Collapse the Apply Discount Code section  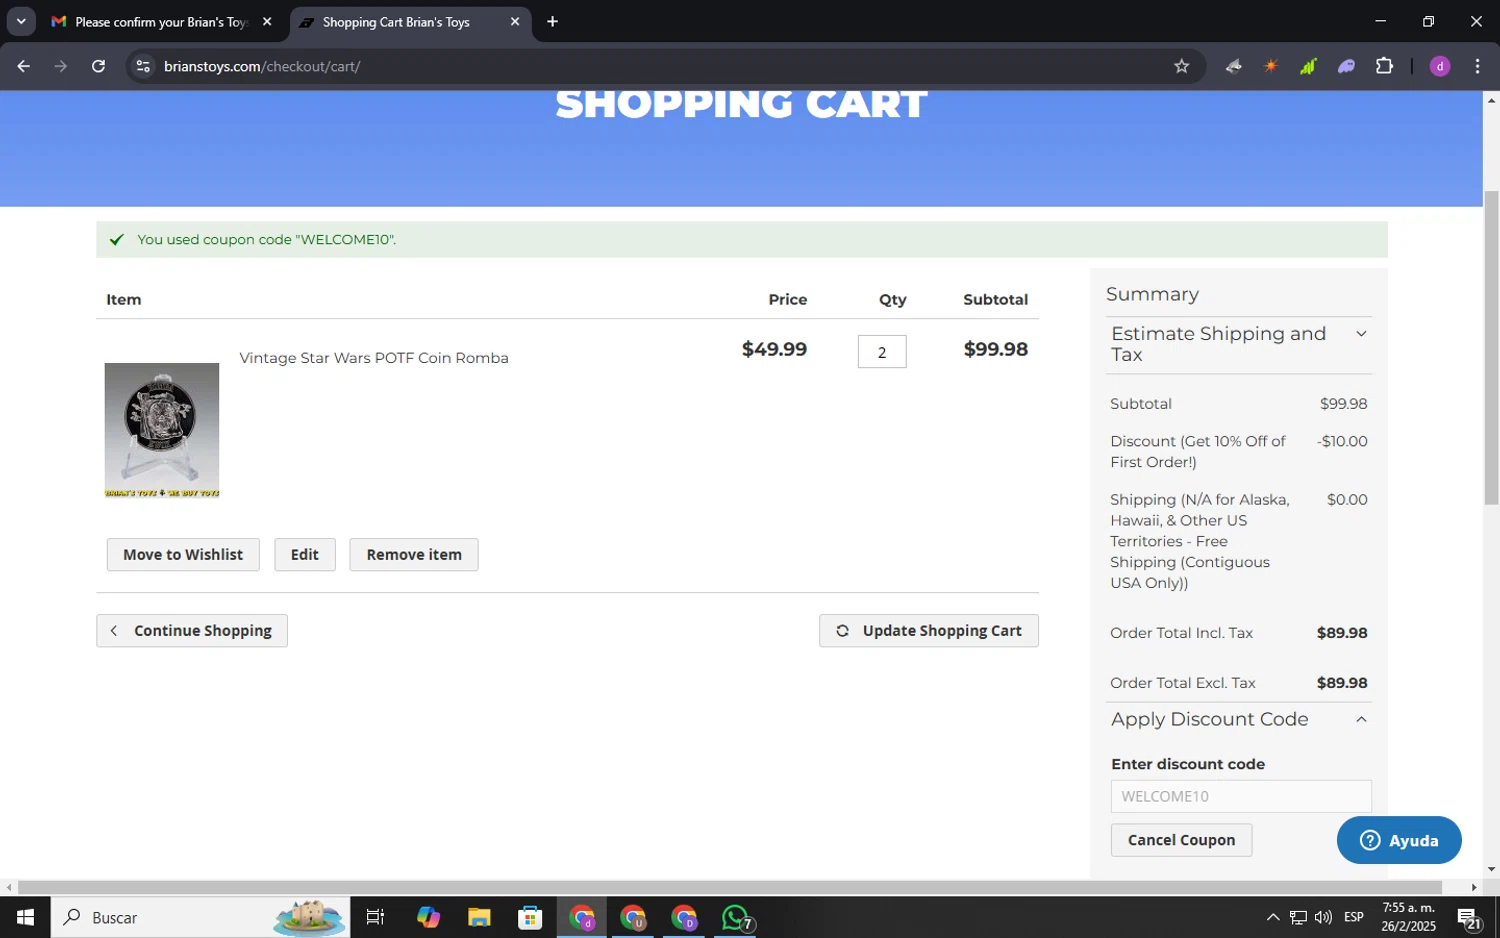pyautogui.click(x=1239, y=719)
